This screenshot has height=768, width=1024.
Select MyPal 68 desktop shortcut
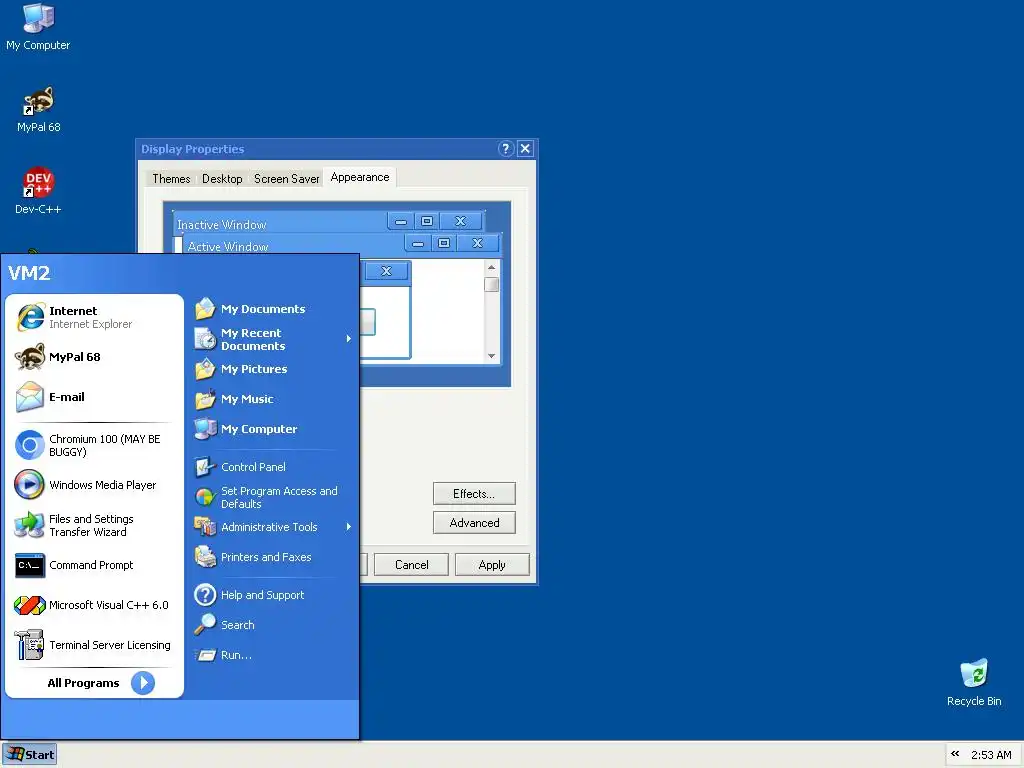click(x=38, y=110)
